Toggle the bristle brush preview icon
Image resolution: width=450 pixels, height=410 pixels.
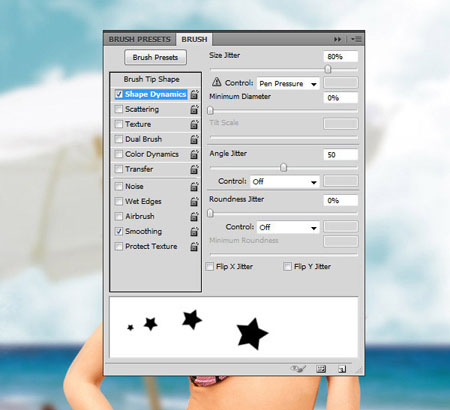(298, 369)
